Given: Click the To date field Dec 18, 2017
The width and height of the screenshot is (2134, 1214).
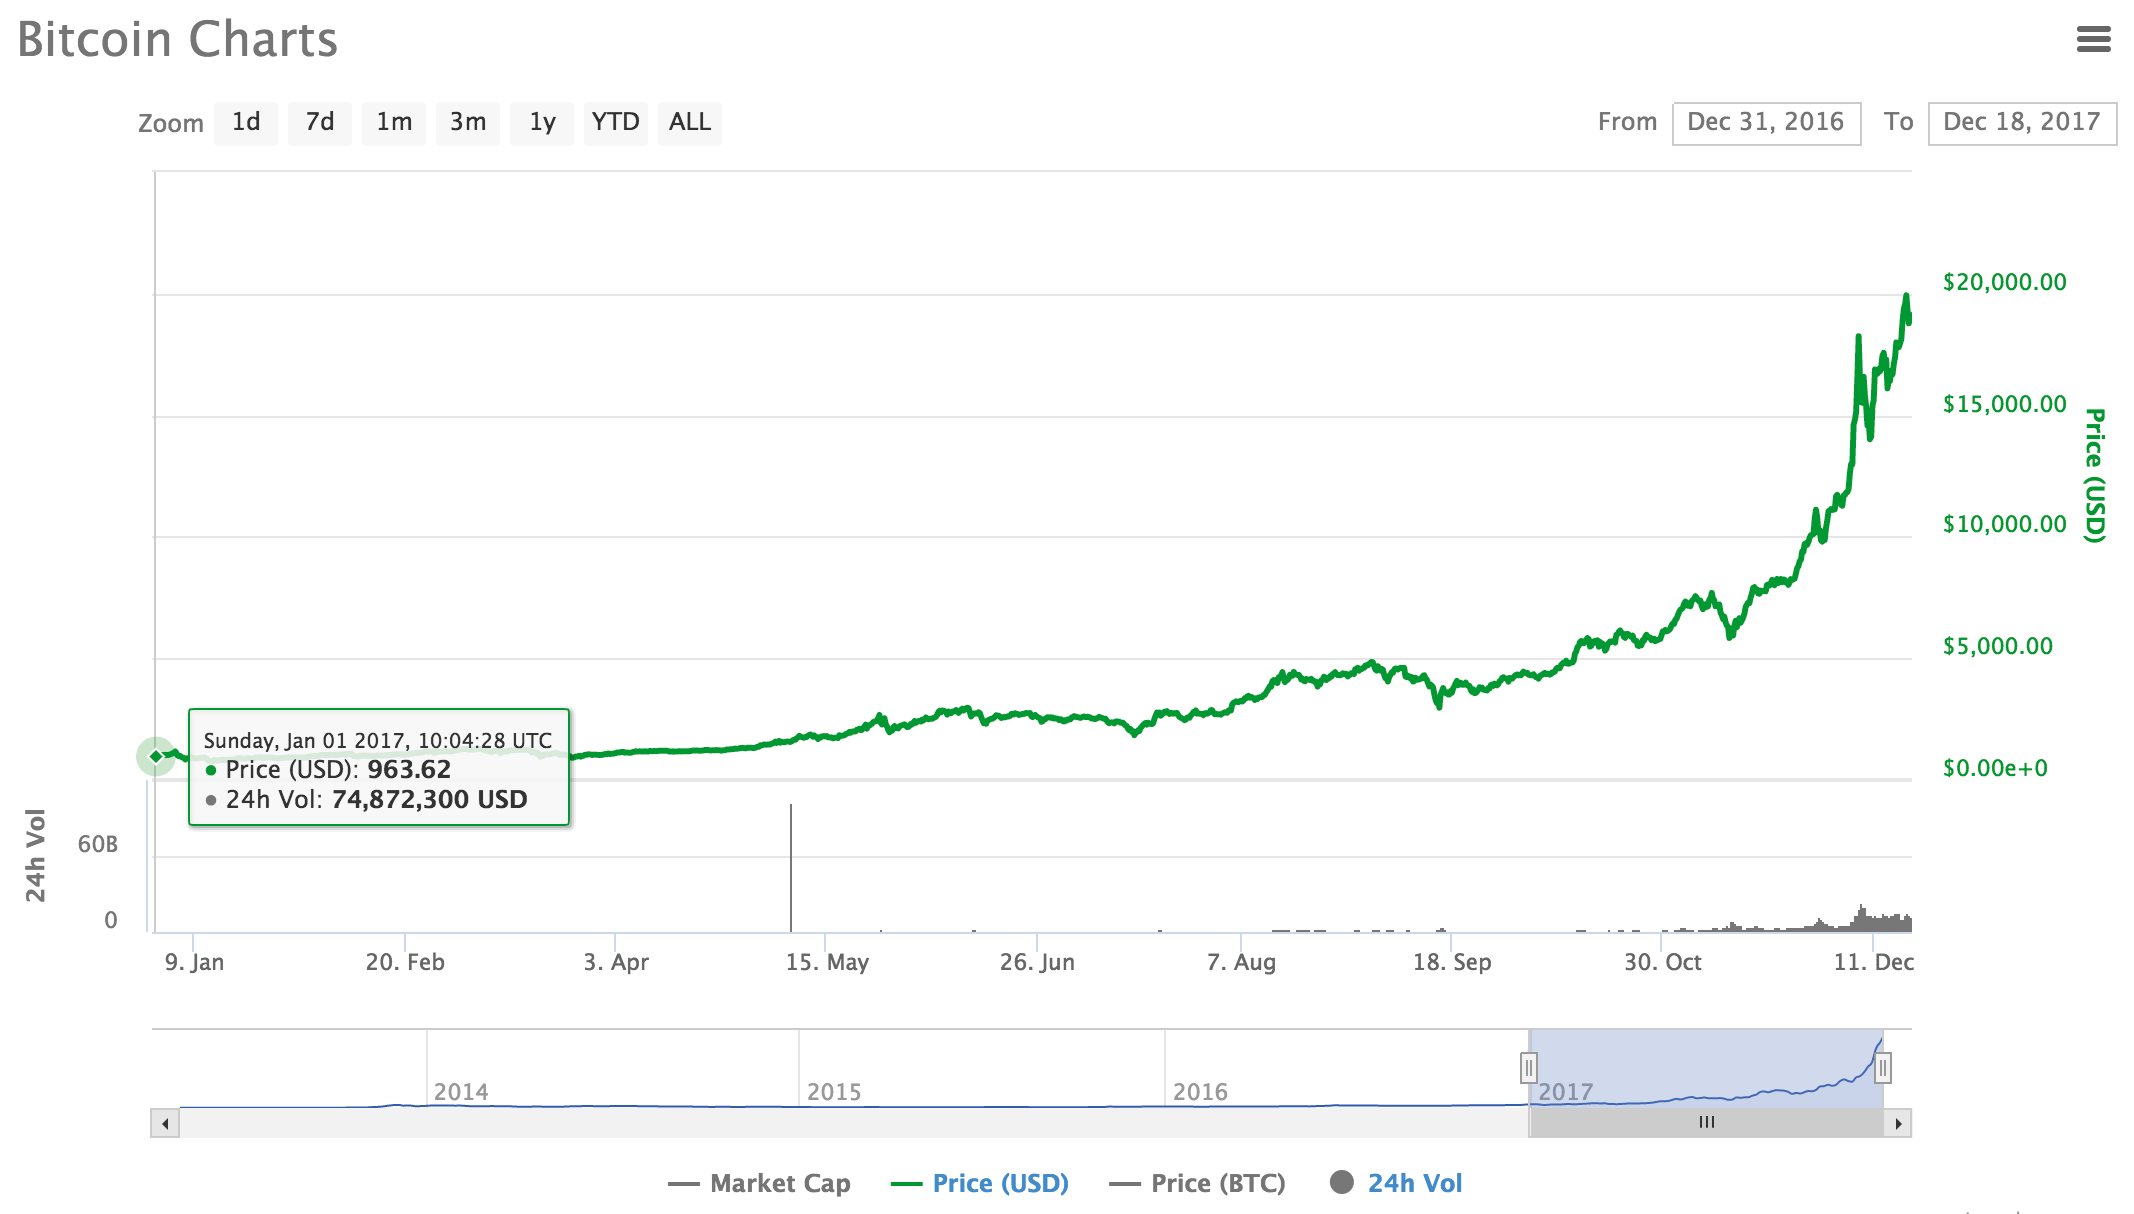Looking at the screenshot, I should (2022, 123).
